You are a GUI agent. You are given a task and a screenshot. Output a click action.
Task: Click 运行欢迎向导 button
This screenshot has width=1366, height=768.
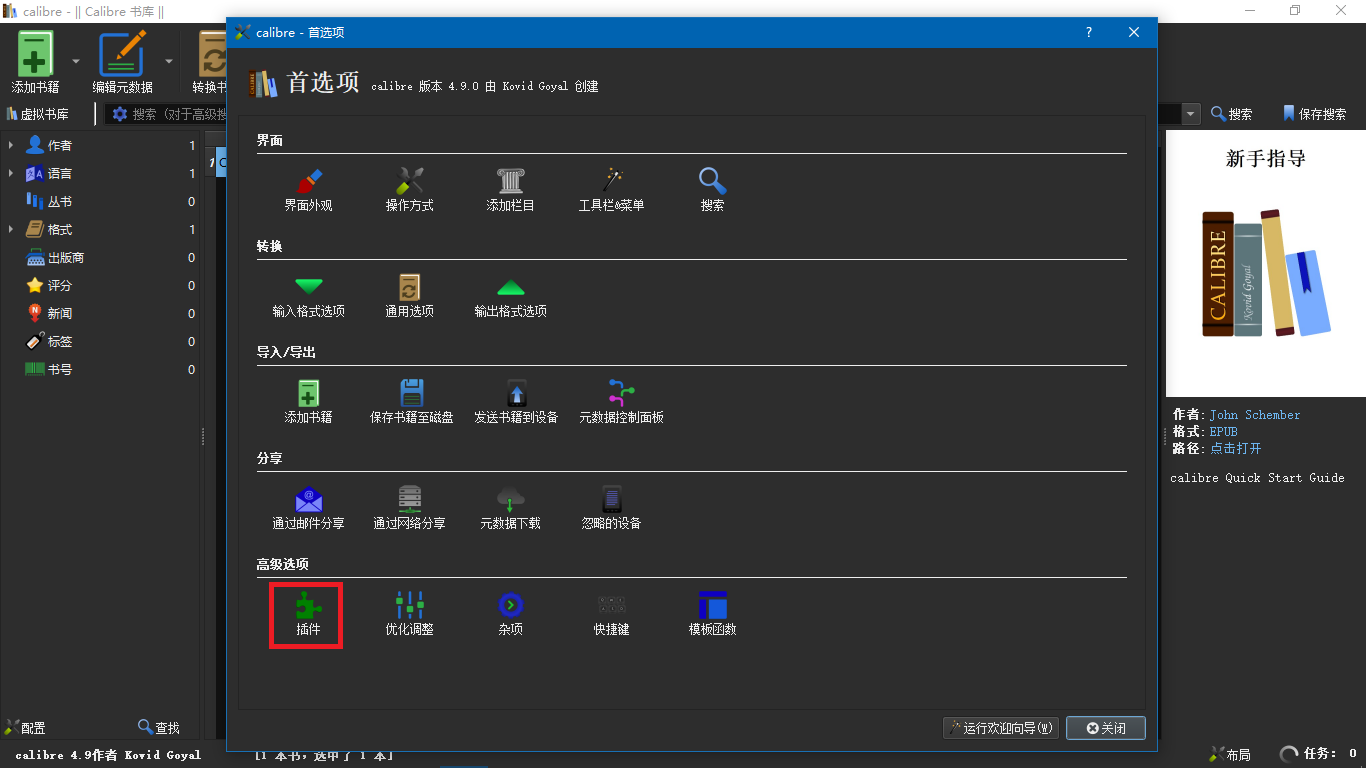[x=1000, y=728]
